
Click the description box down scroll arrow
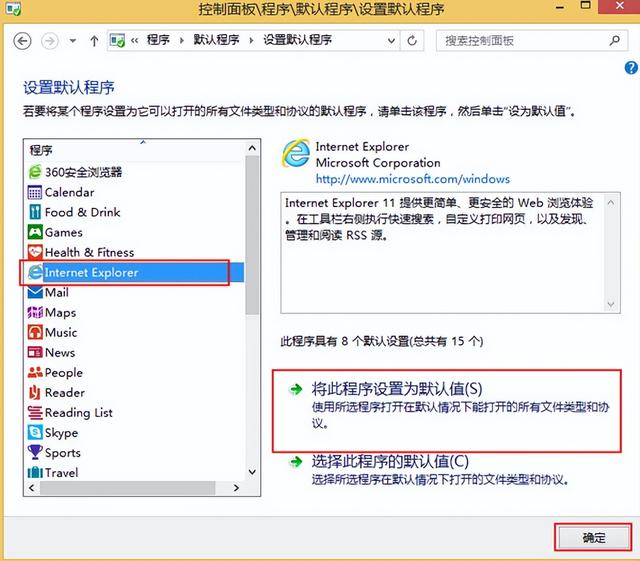(x=611, y=304)
